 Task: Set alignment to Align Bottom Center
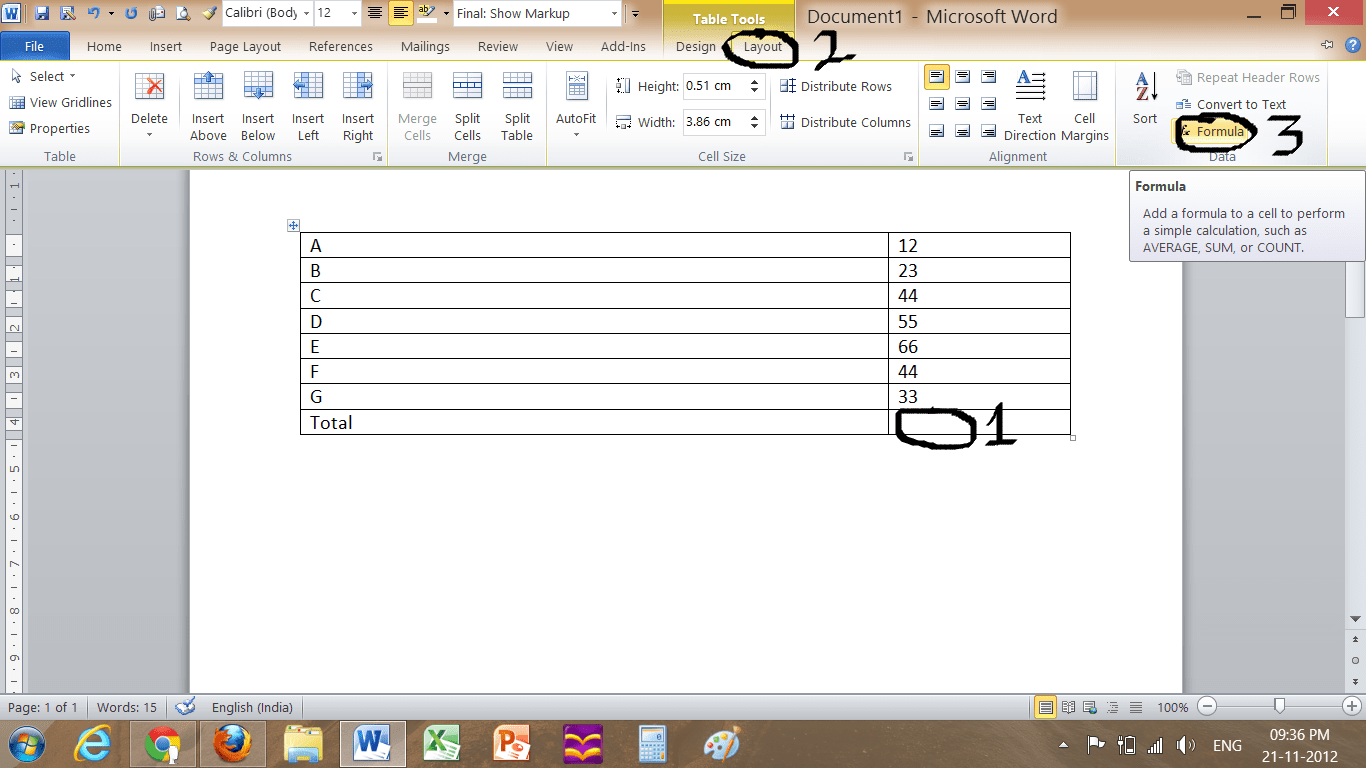coord(963,130)
